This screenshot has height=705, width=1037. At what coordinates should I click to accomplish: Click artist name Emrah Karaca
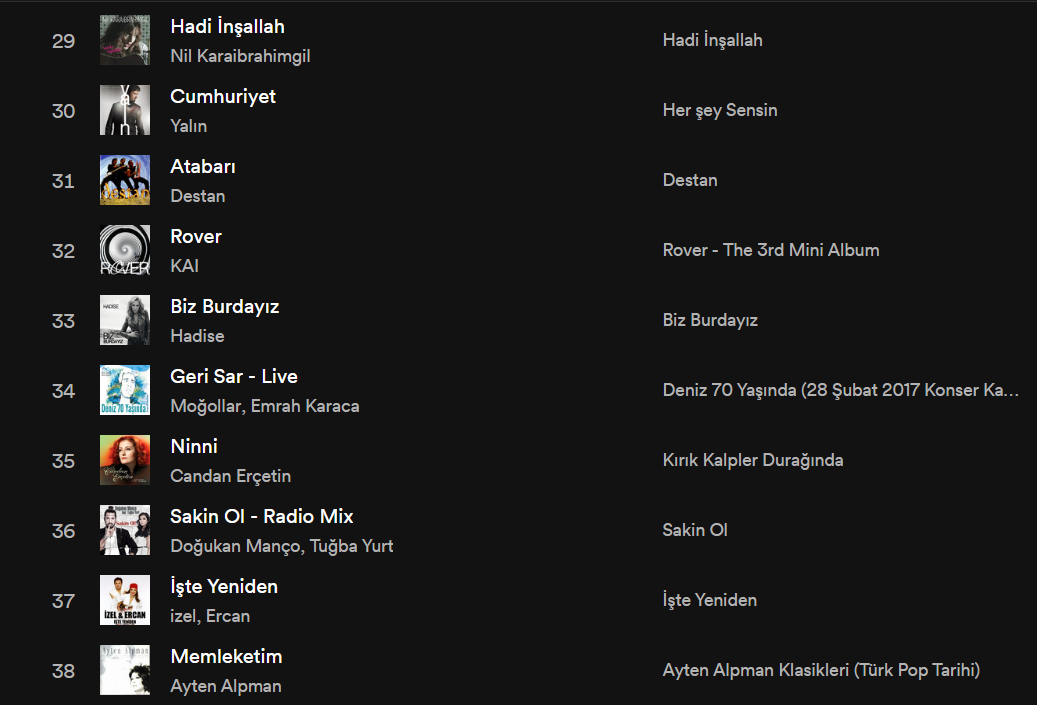coord(305,406)
